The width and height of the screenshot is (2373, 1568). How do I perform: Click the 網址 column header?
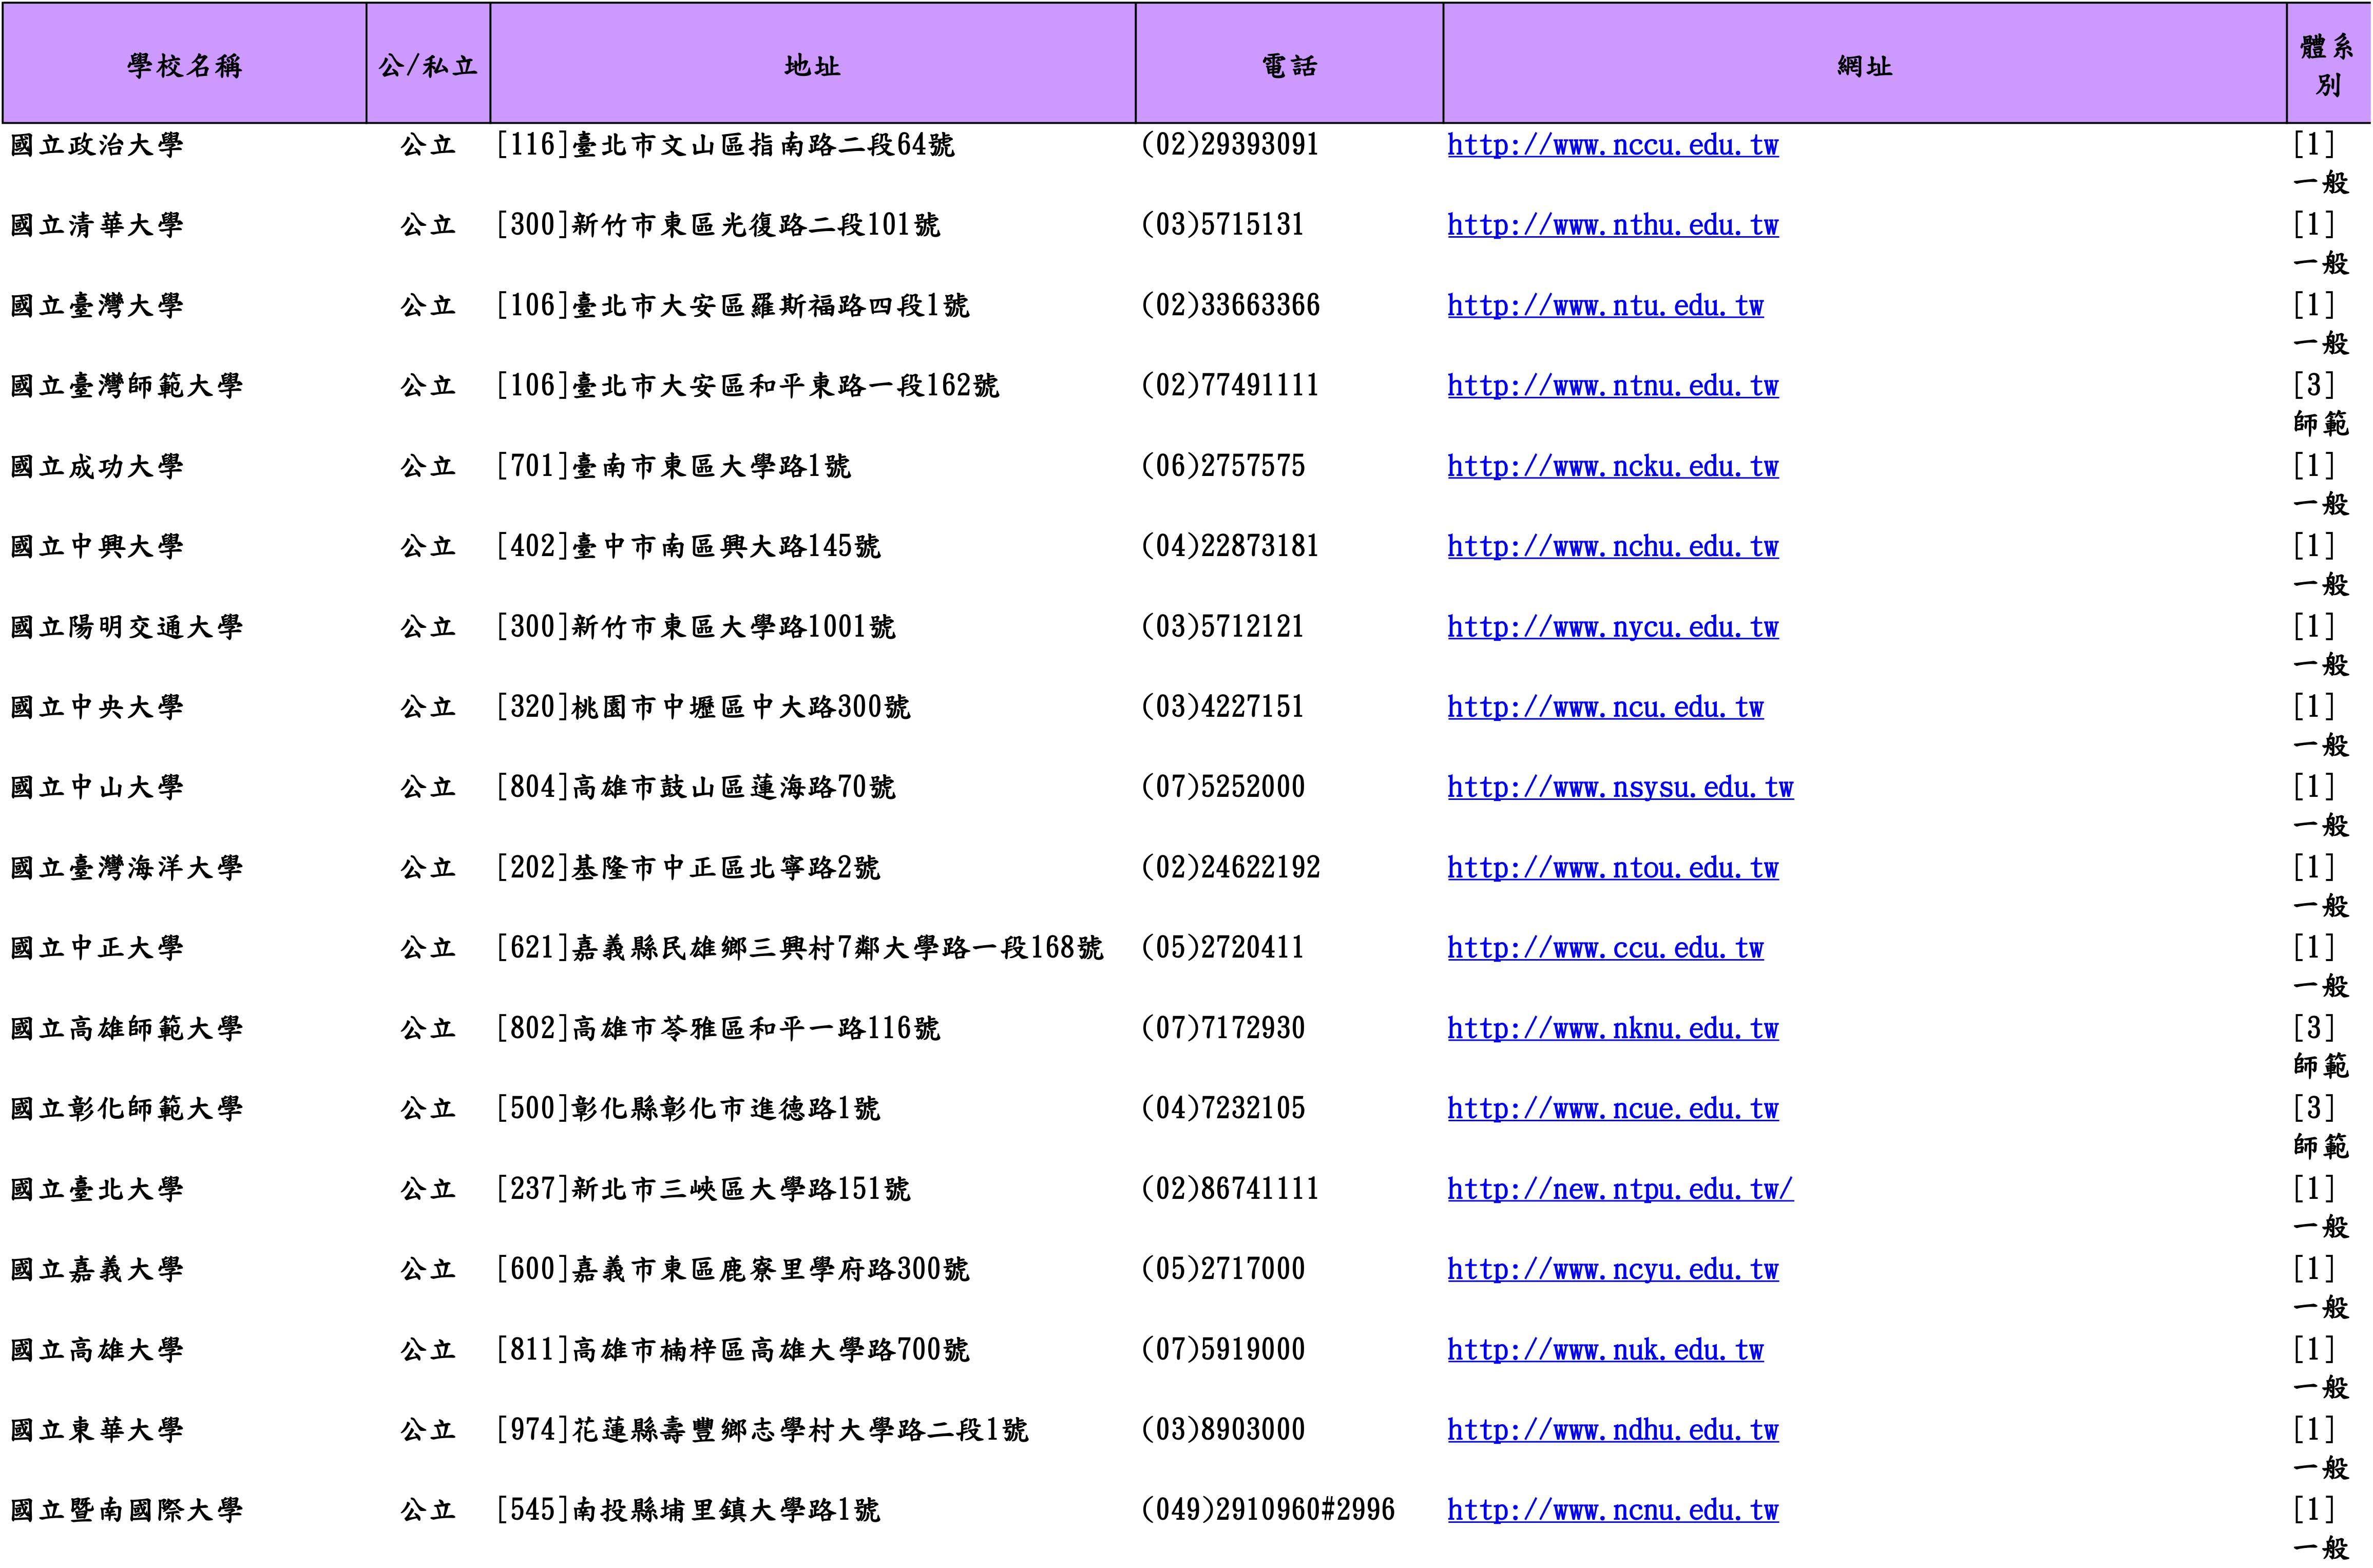pyautogui.click(x=1864, y=66)
